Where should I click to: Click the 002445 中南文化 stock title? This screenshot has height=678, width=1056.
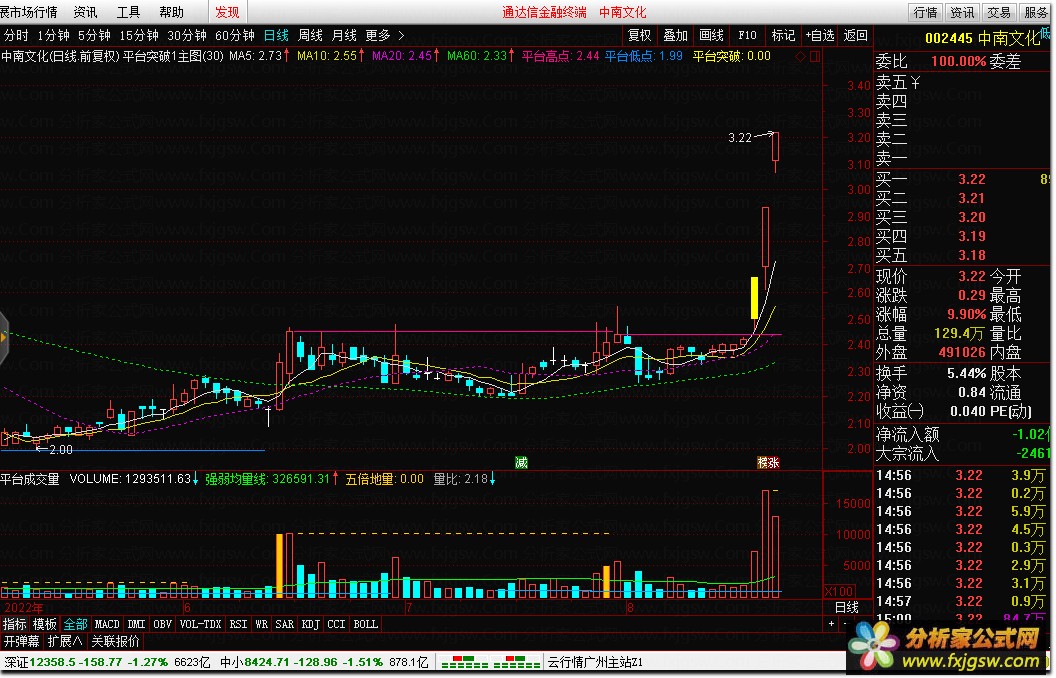click(983, 38)
